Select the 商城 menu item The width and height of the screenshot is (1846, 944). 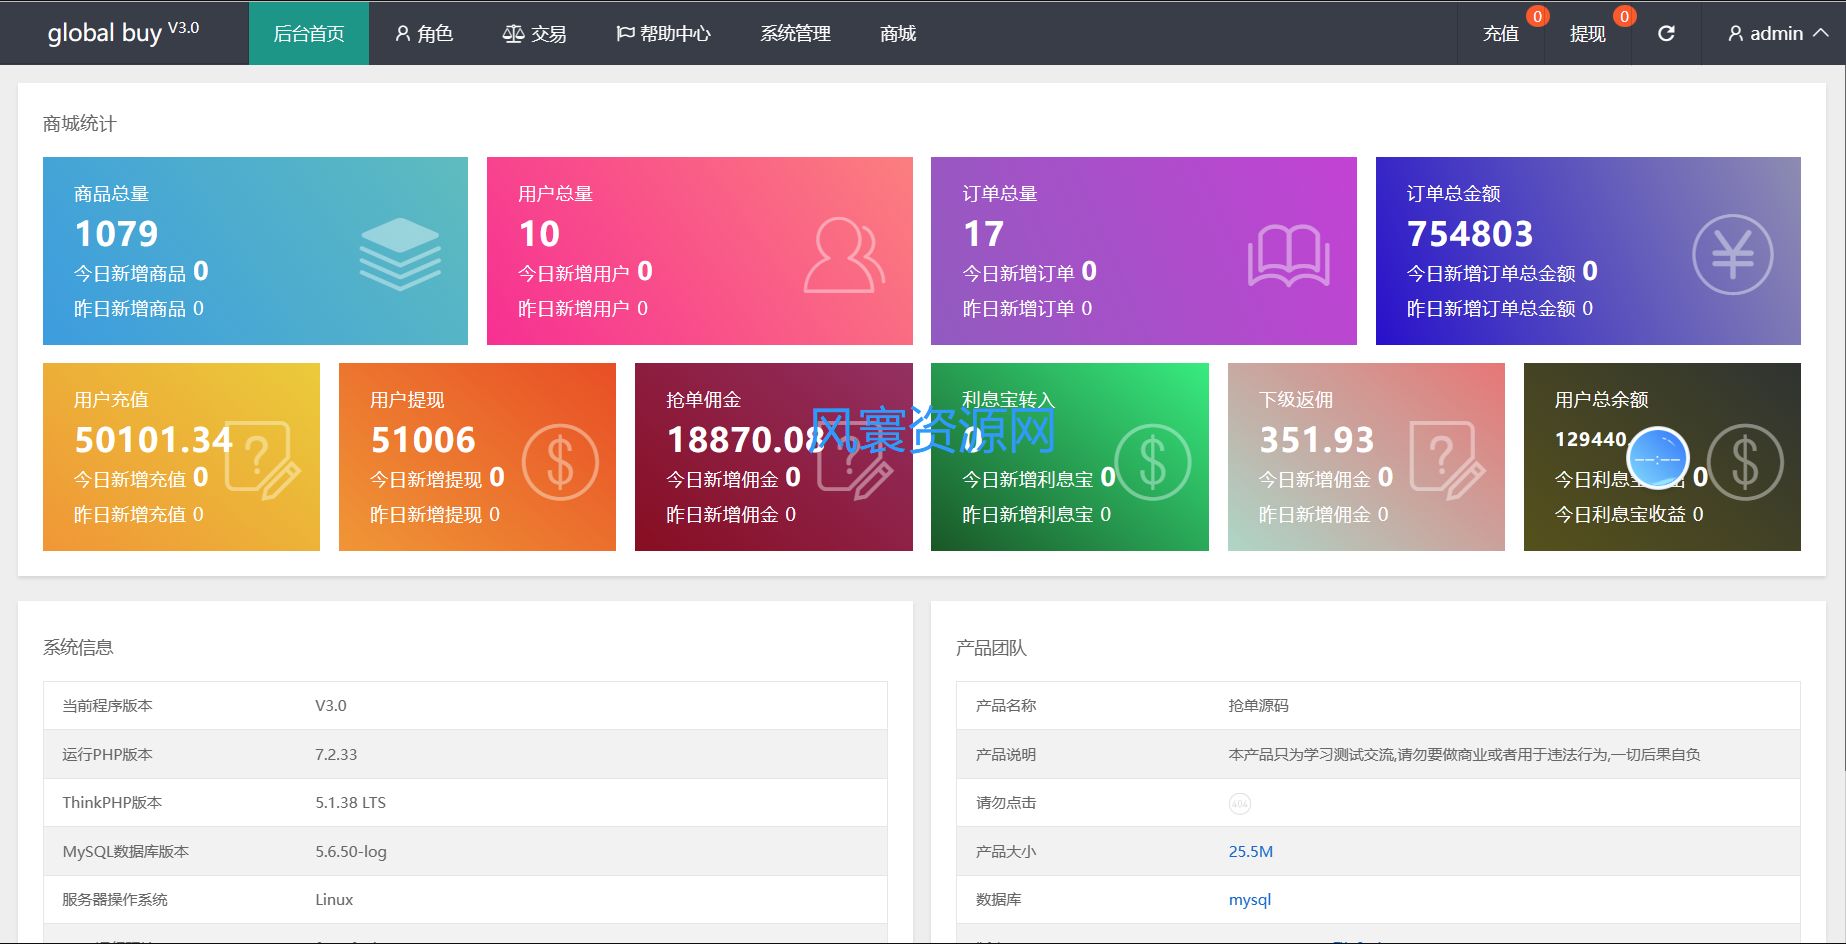tap(897, 33)
